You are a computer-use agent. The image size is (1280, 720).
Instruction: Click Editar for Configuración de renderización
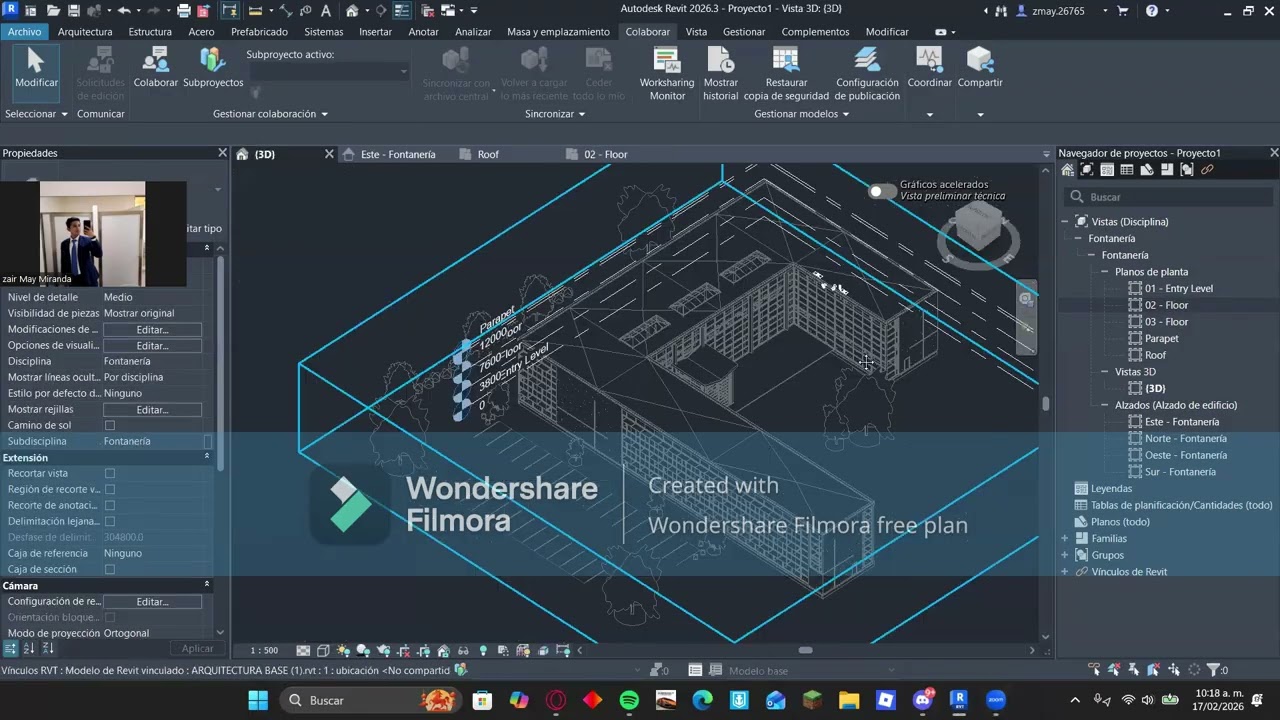(x=152, y=601)
